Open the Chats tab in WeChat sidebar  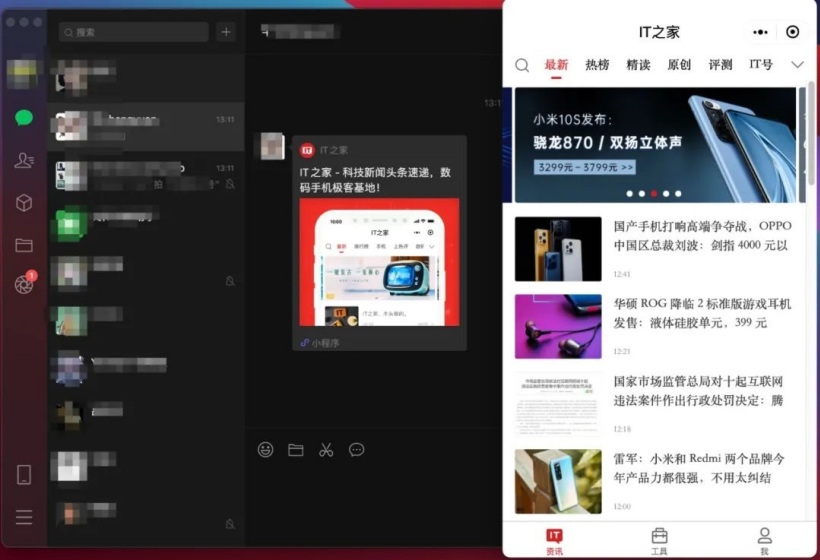point(24,118)
